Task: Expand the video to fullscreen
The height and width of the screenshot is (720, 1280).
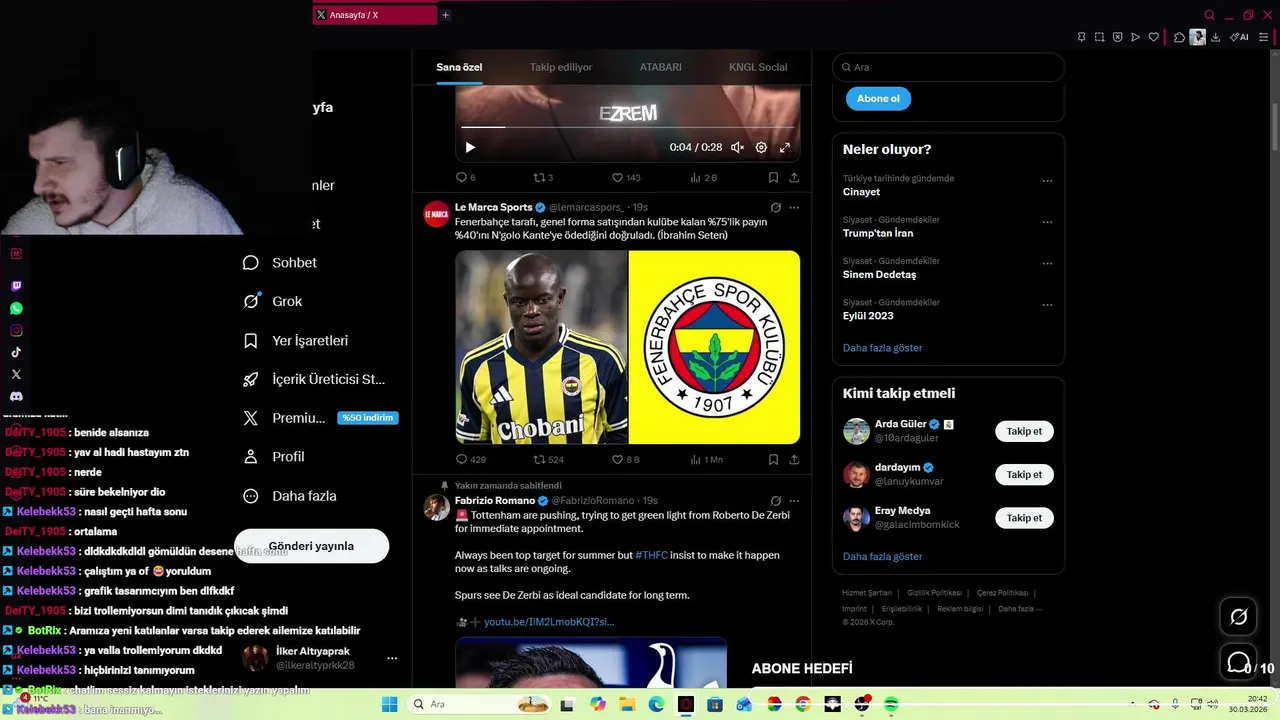Action: point(785,147)
